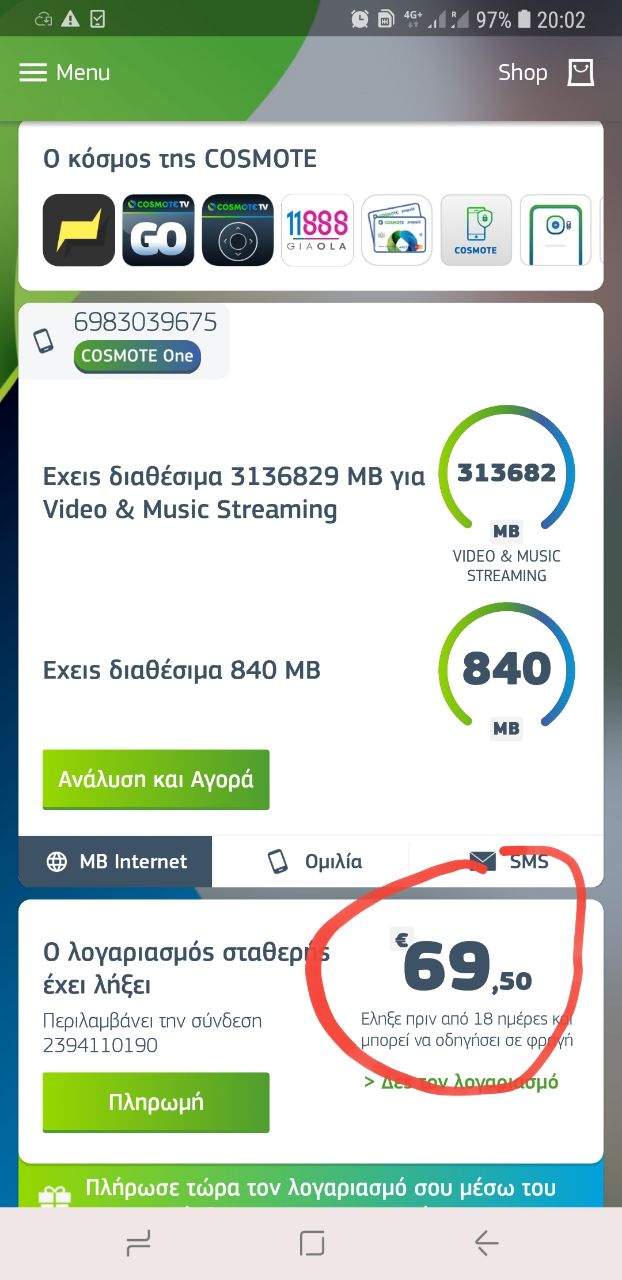The height and width of the screenshot is (1280, 622).
Task: Open the hamburger Menu
Action: pos(64,73)
